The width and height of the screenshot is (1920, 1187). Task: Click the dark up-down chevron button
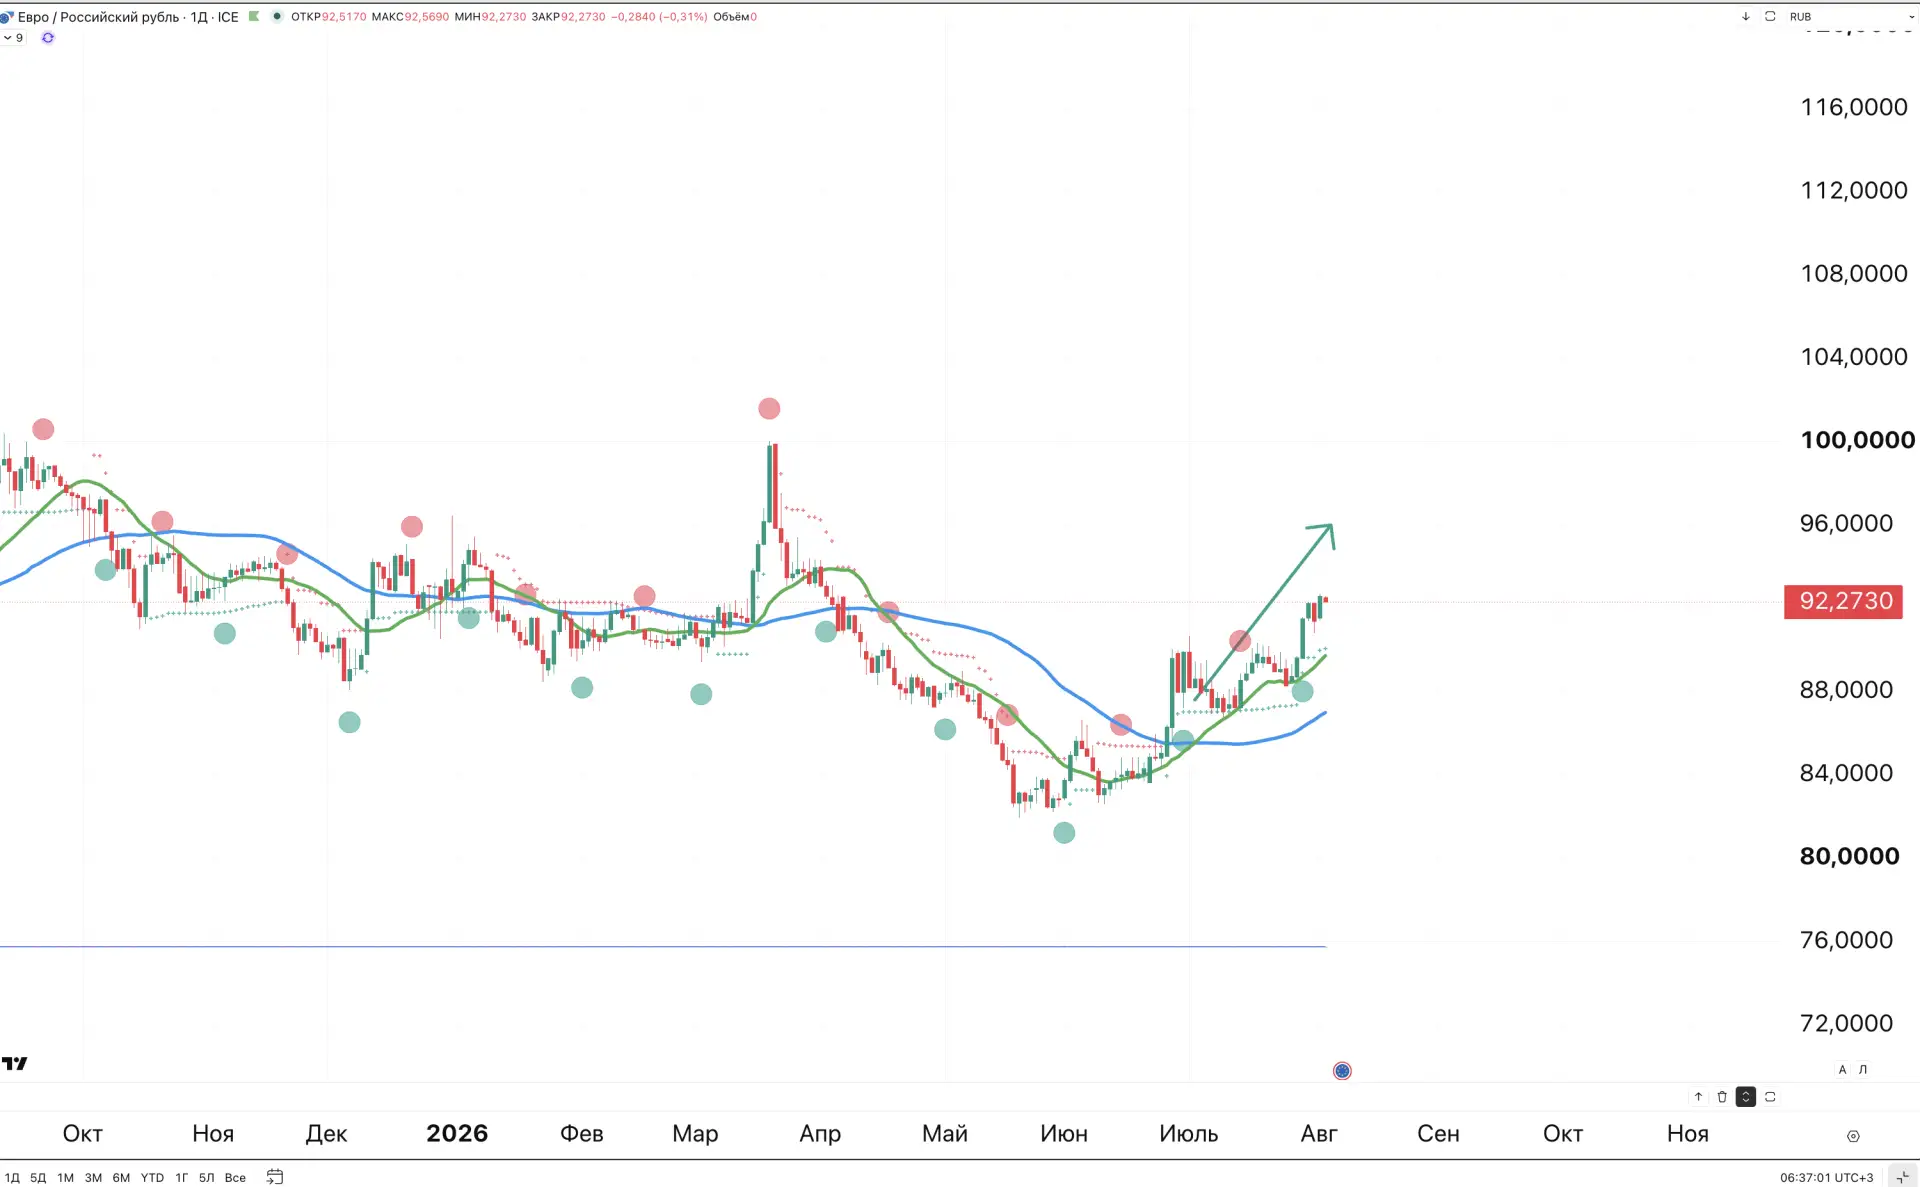point(1746,1097)
